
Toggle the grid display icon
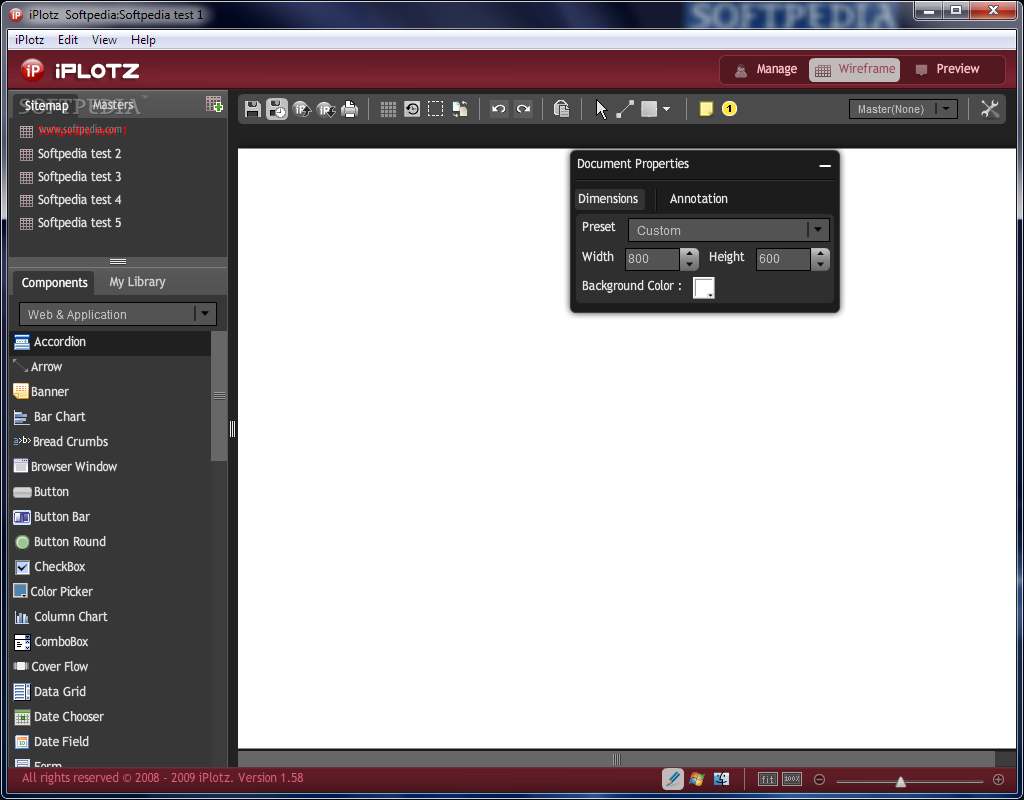[x=389, y=109]
